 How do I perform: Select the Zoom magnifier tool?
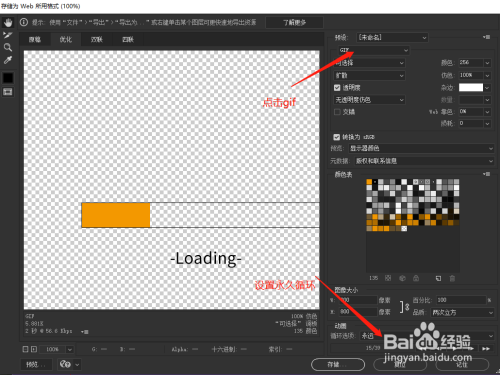tap(8, 47)
